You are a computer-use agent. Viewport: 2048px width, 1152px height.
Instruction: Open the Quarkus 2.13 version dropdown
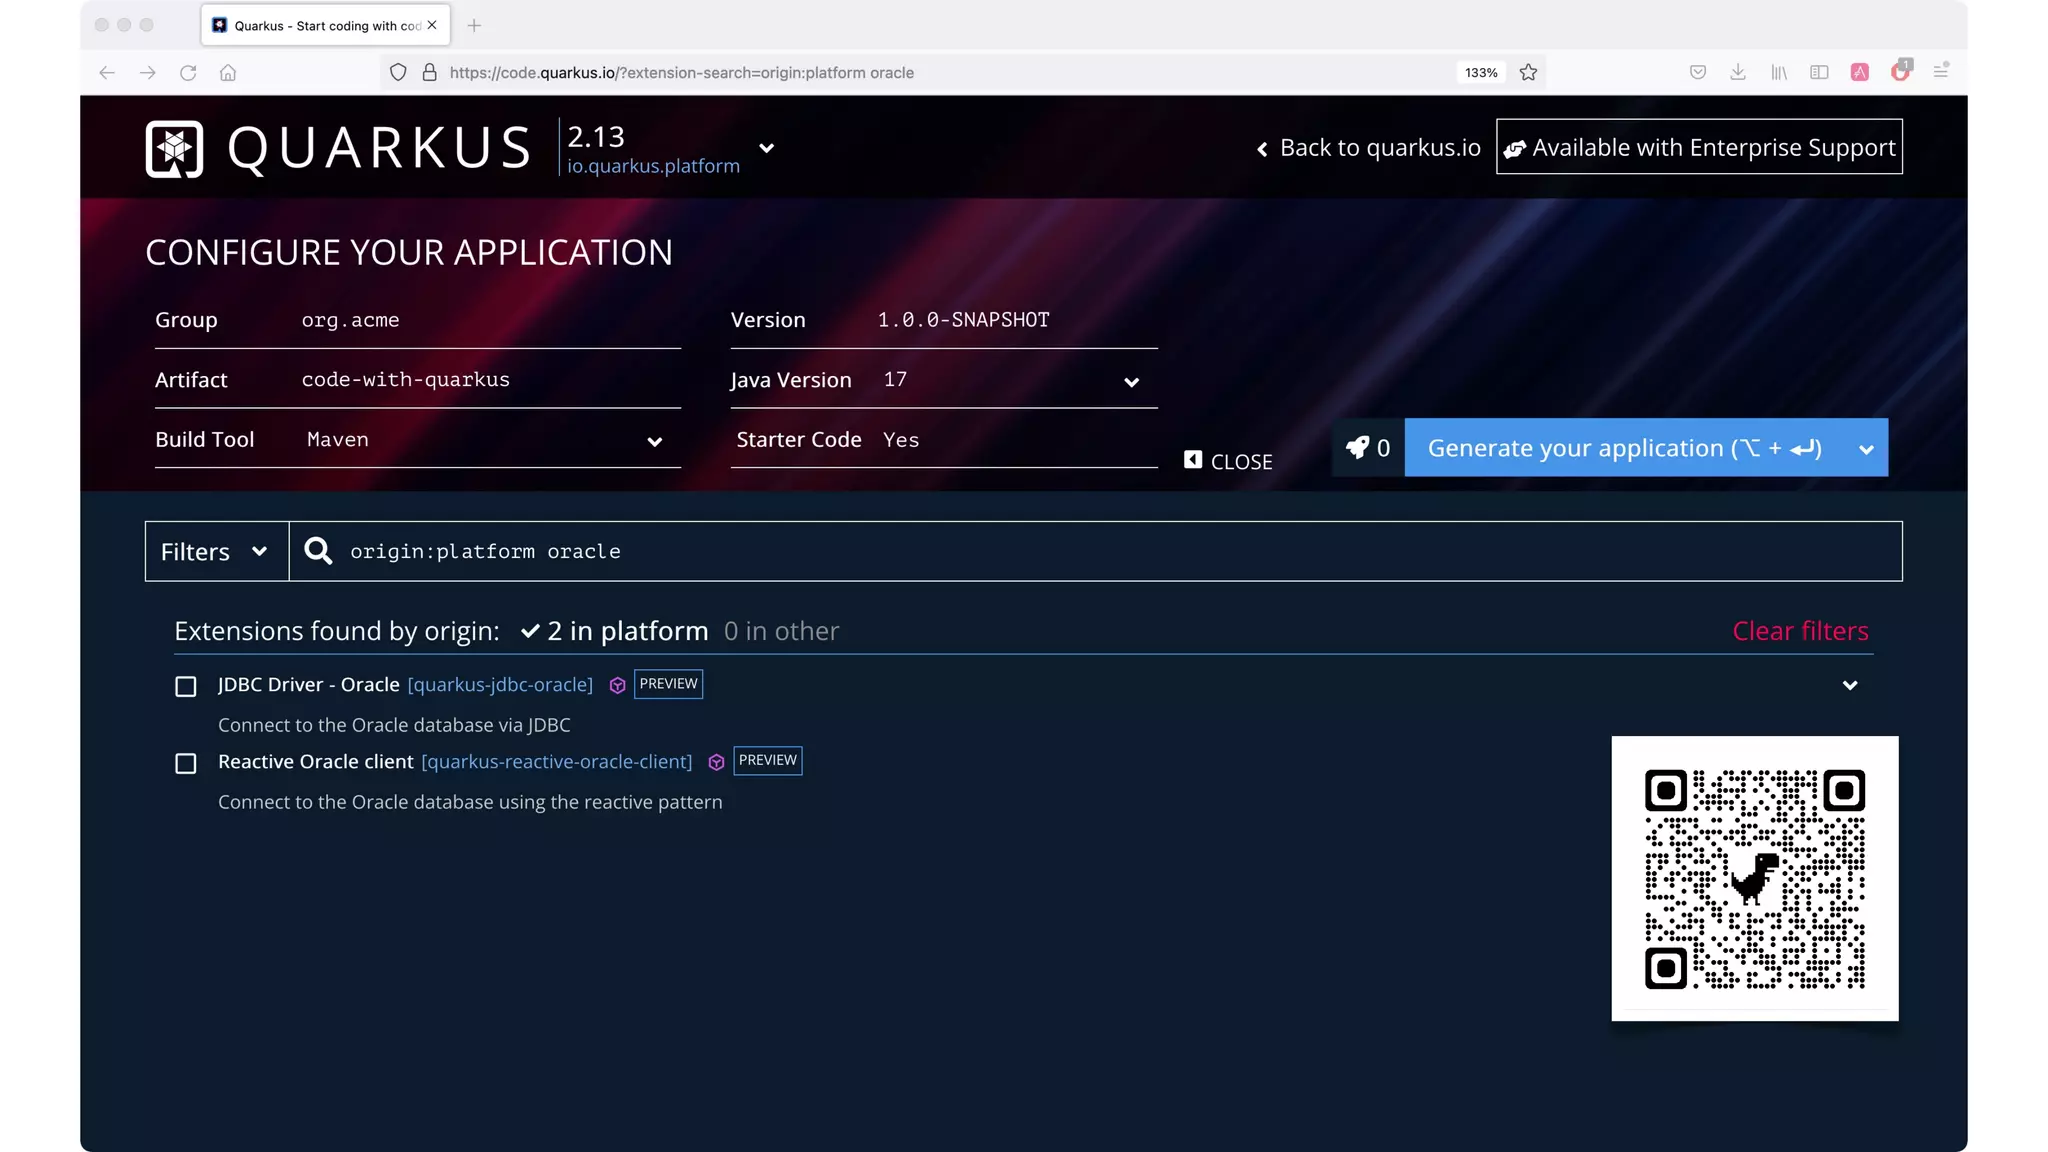pyautogui.click(x=767, y=148)
